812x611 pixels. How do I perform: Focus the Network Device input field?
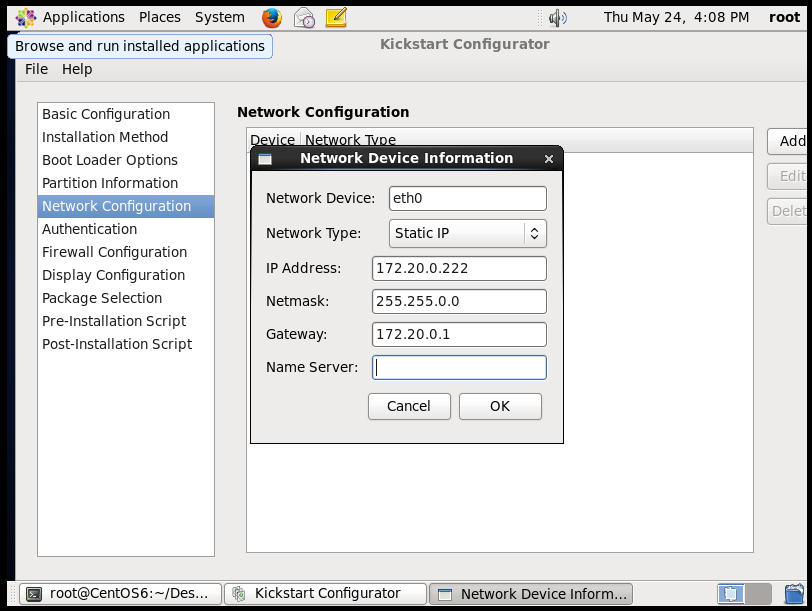tap(468, 199)
